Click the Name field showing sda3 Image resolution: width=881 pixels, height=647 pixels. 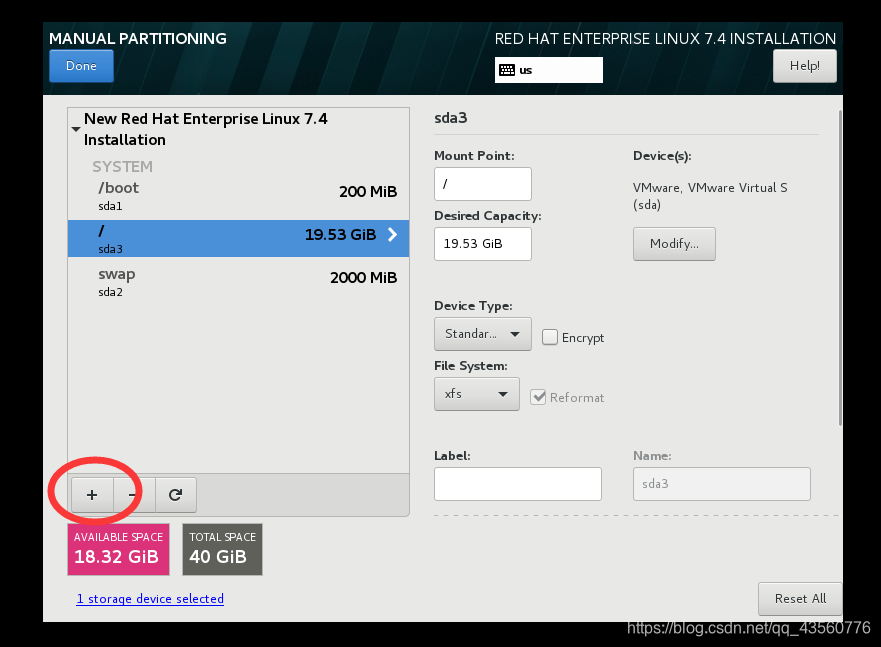[x=721, y=484]
